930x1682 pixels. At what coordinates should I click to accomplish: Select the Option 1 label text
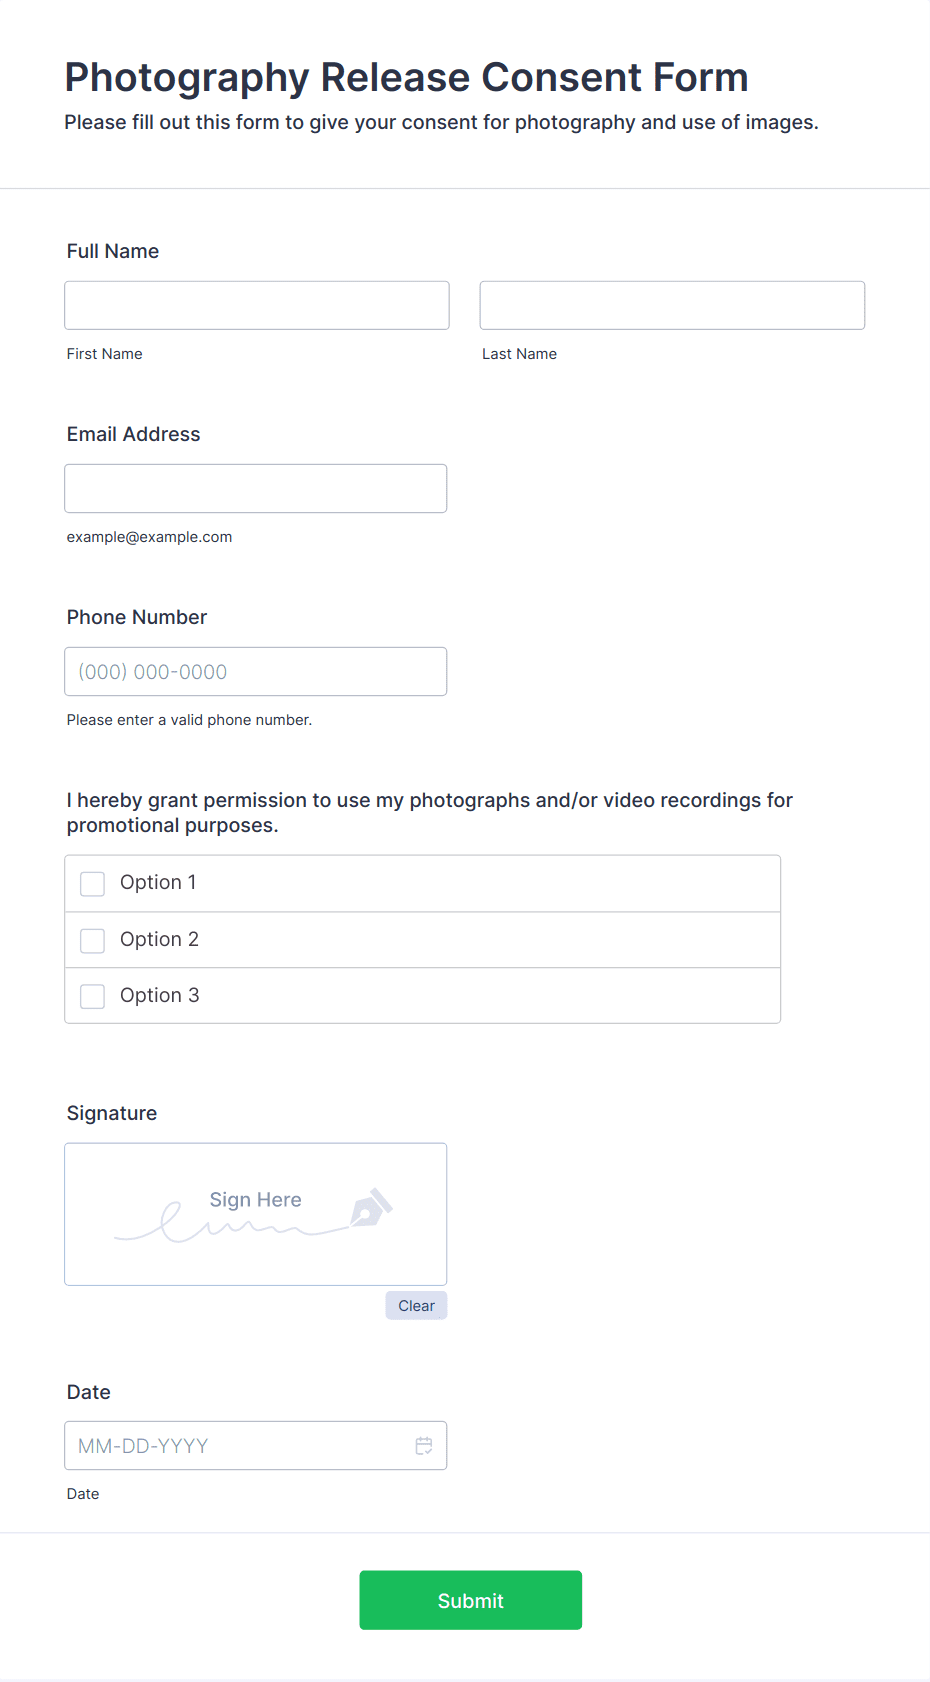coord(158,883)
